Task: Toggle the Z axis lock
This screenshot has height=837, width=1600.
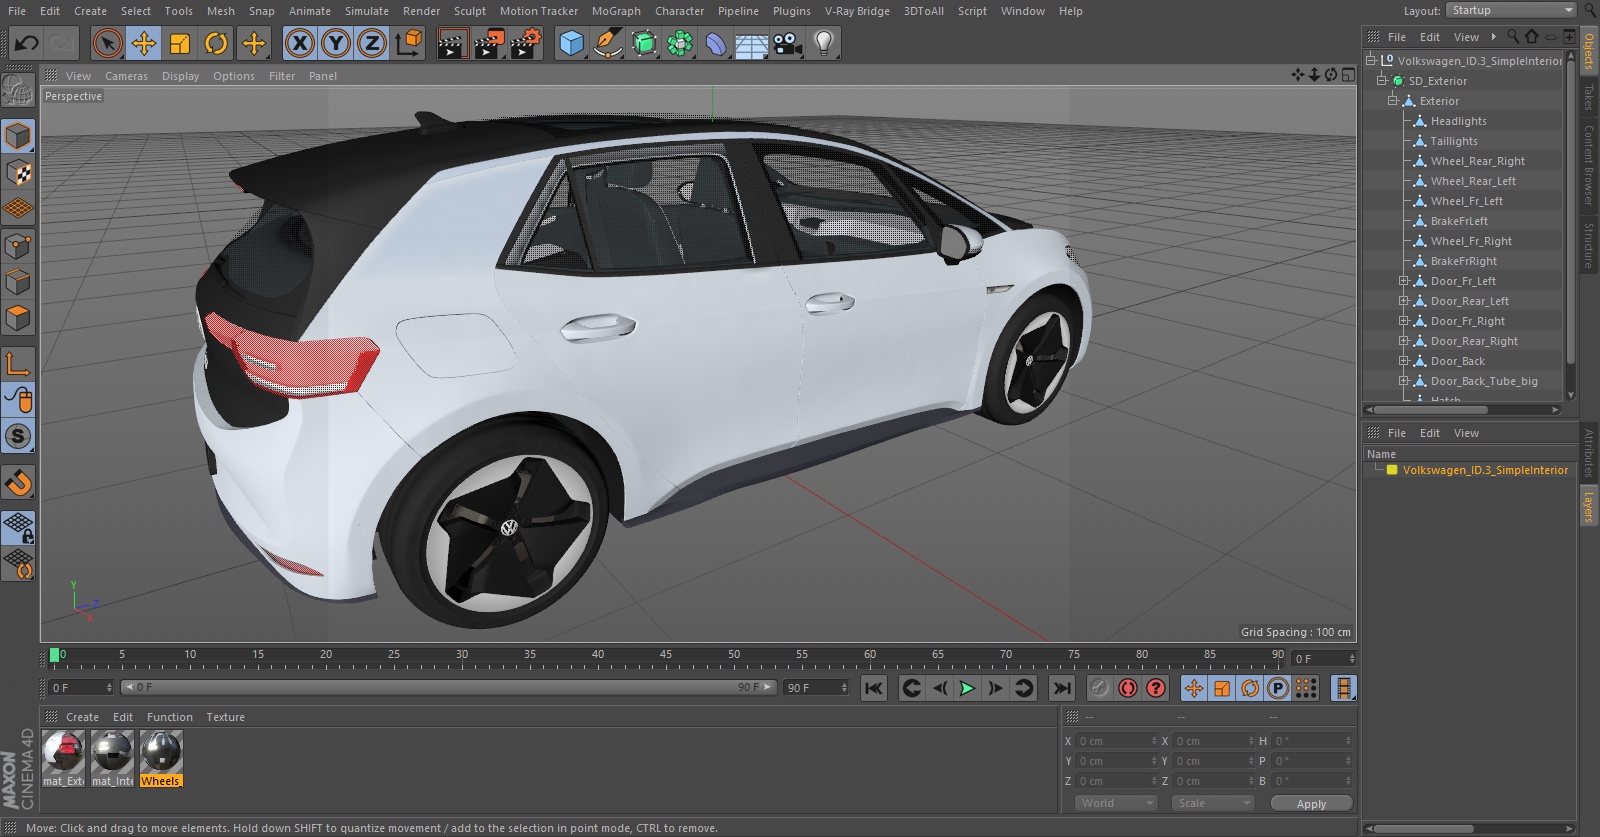Action: tap(372, 43)
